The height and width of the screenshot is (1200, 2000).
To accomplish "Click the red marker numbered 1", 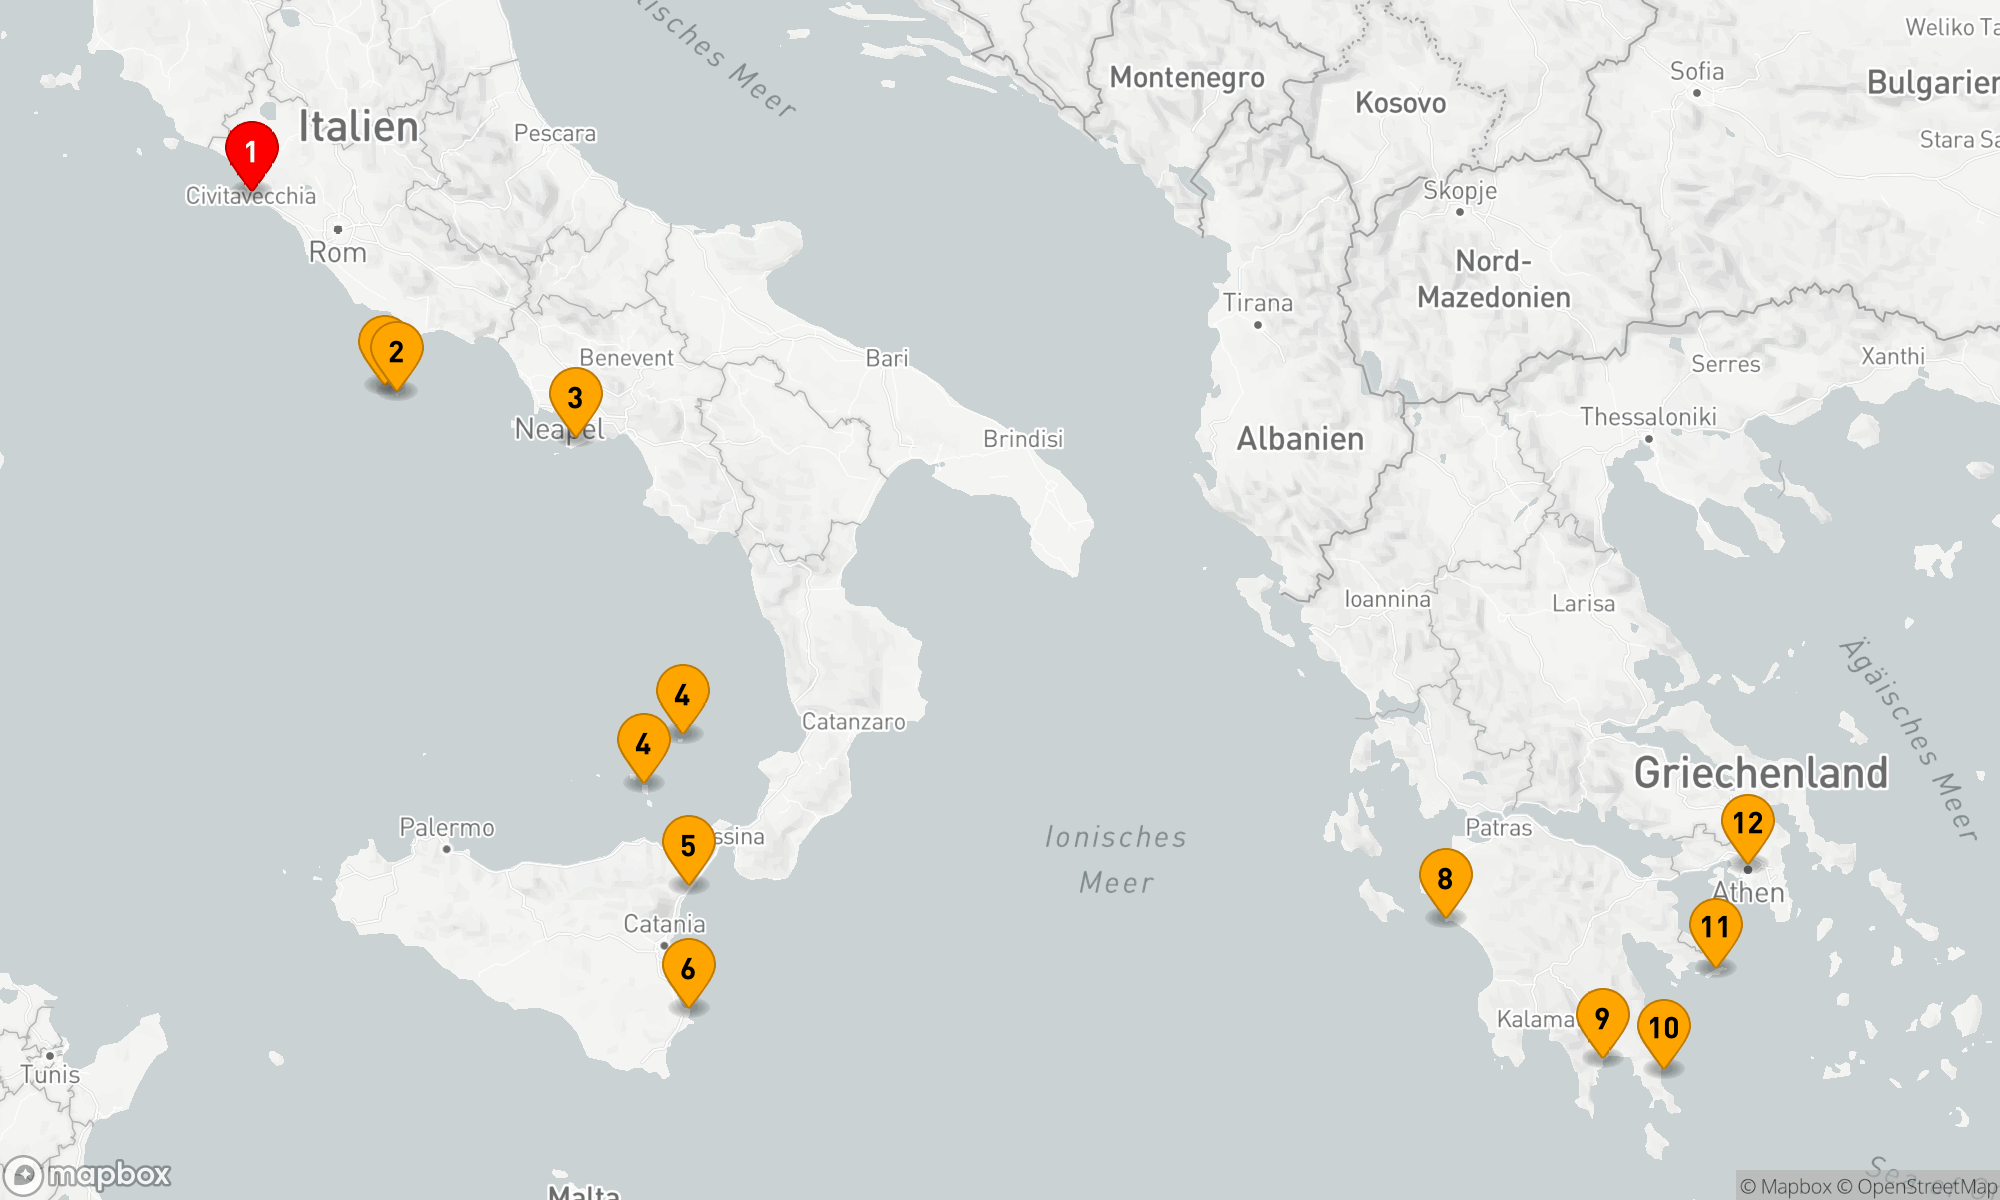I will tap(251, 152).
